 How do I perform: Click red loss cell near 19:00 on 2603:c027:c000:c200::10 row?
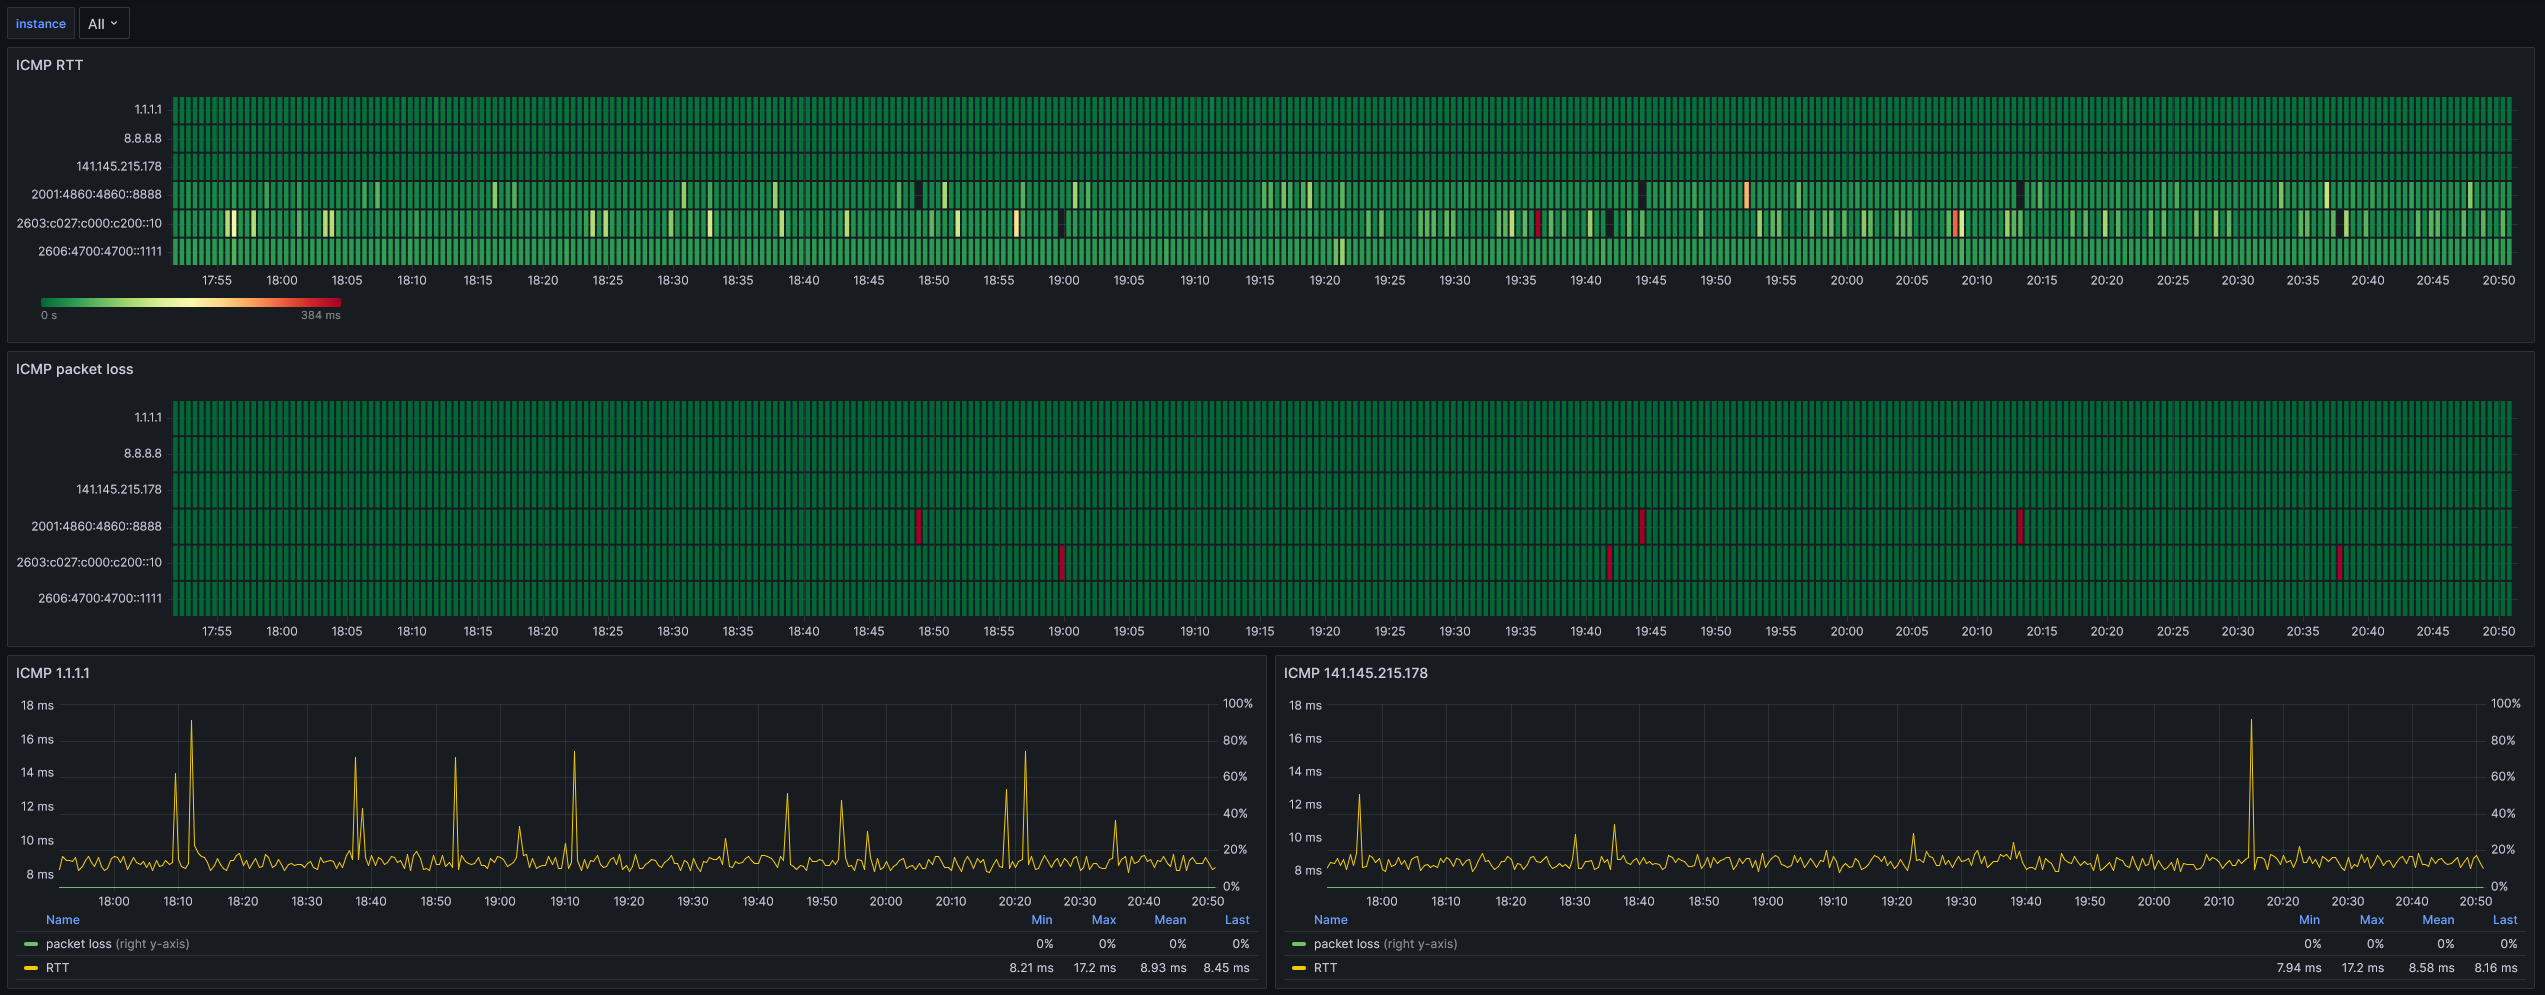point(1062,562)
